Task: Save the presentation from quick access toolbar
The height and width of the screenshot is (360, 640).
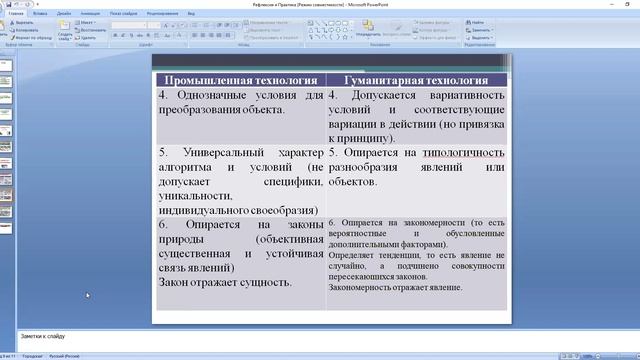Action: (x=9, y=4)
